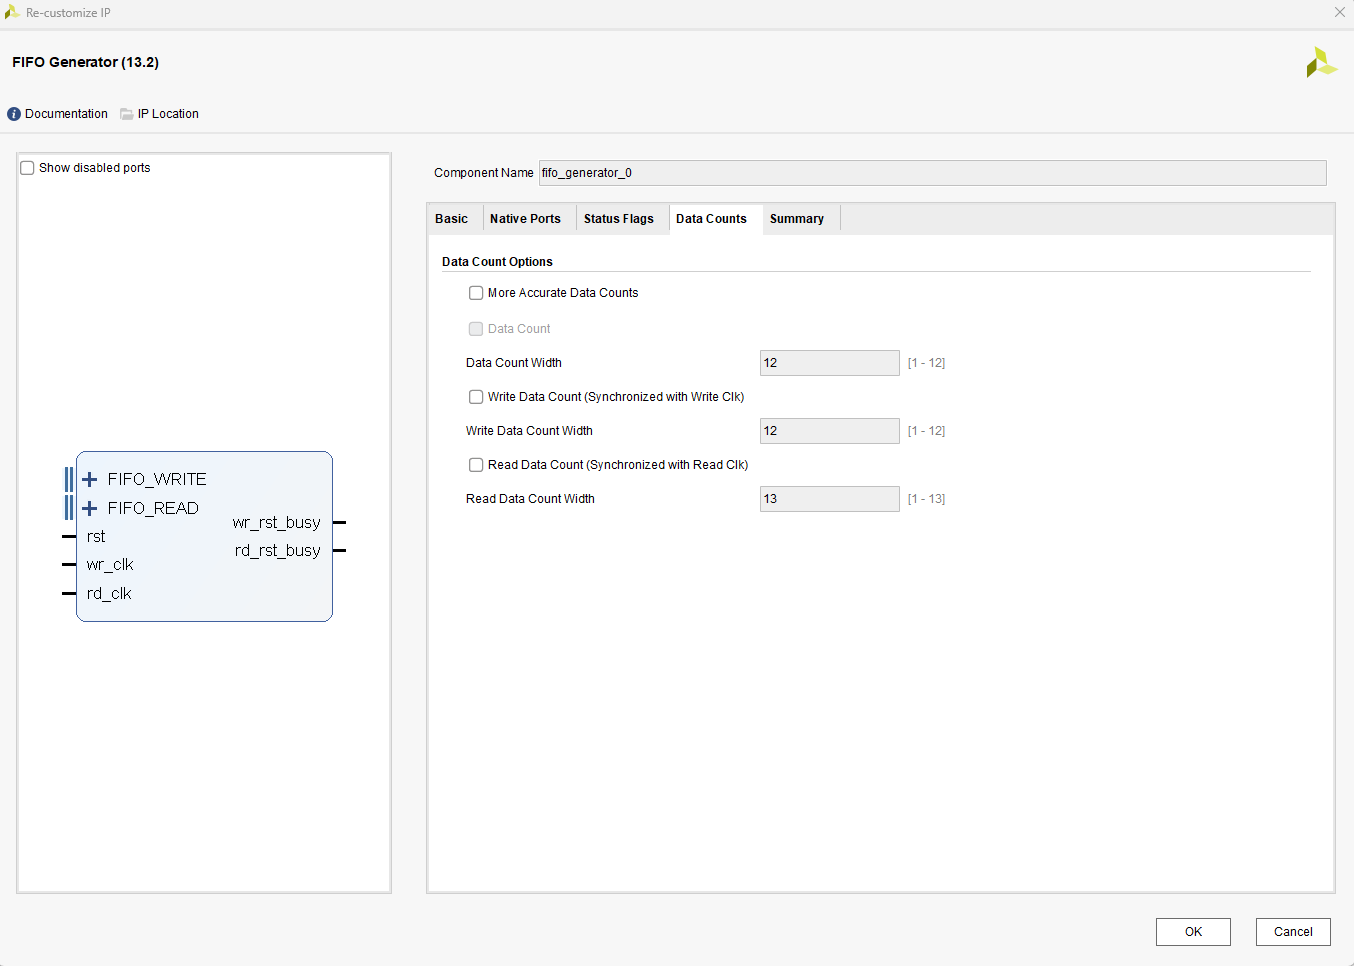Open the Documentation info icon
The width and height of the screenshot is (1354, 966).
14,114
